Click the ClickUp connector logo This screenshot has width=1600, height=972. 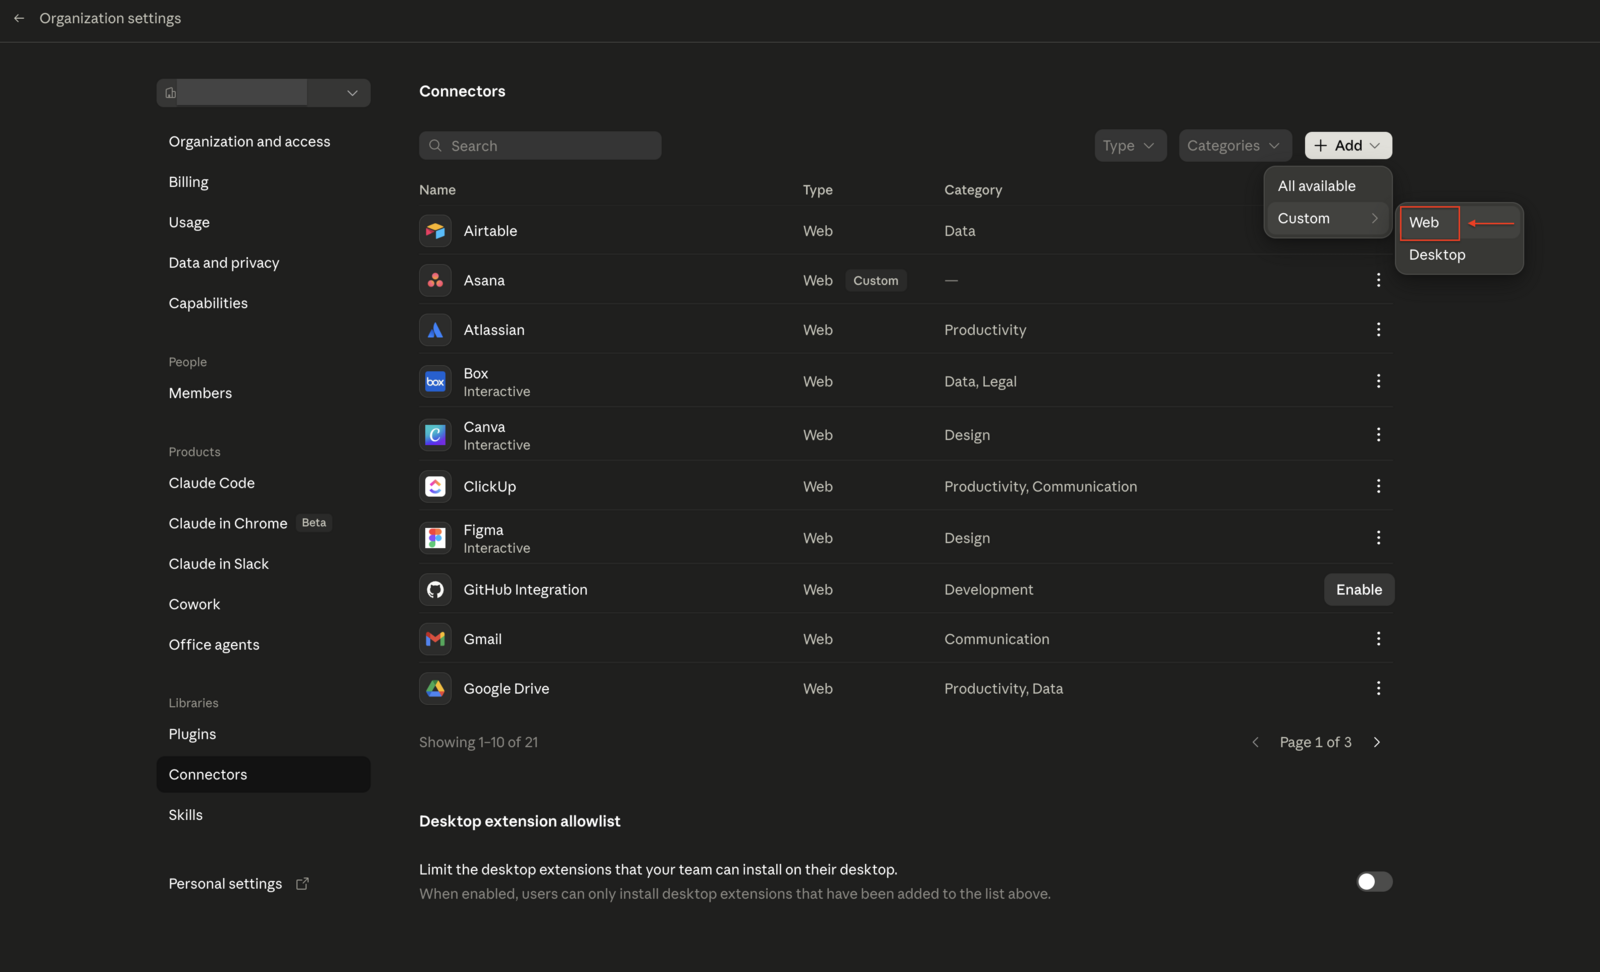tap(435, 487)
